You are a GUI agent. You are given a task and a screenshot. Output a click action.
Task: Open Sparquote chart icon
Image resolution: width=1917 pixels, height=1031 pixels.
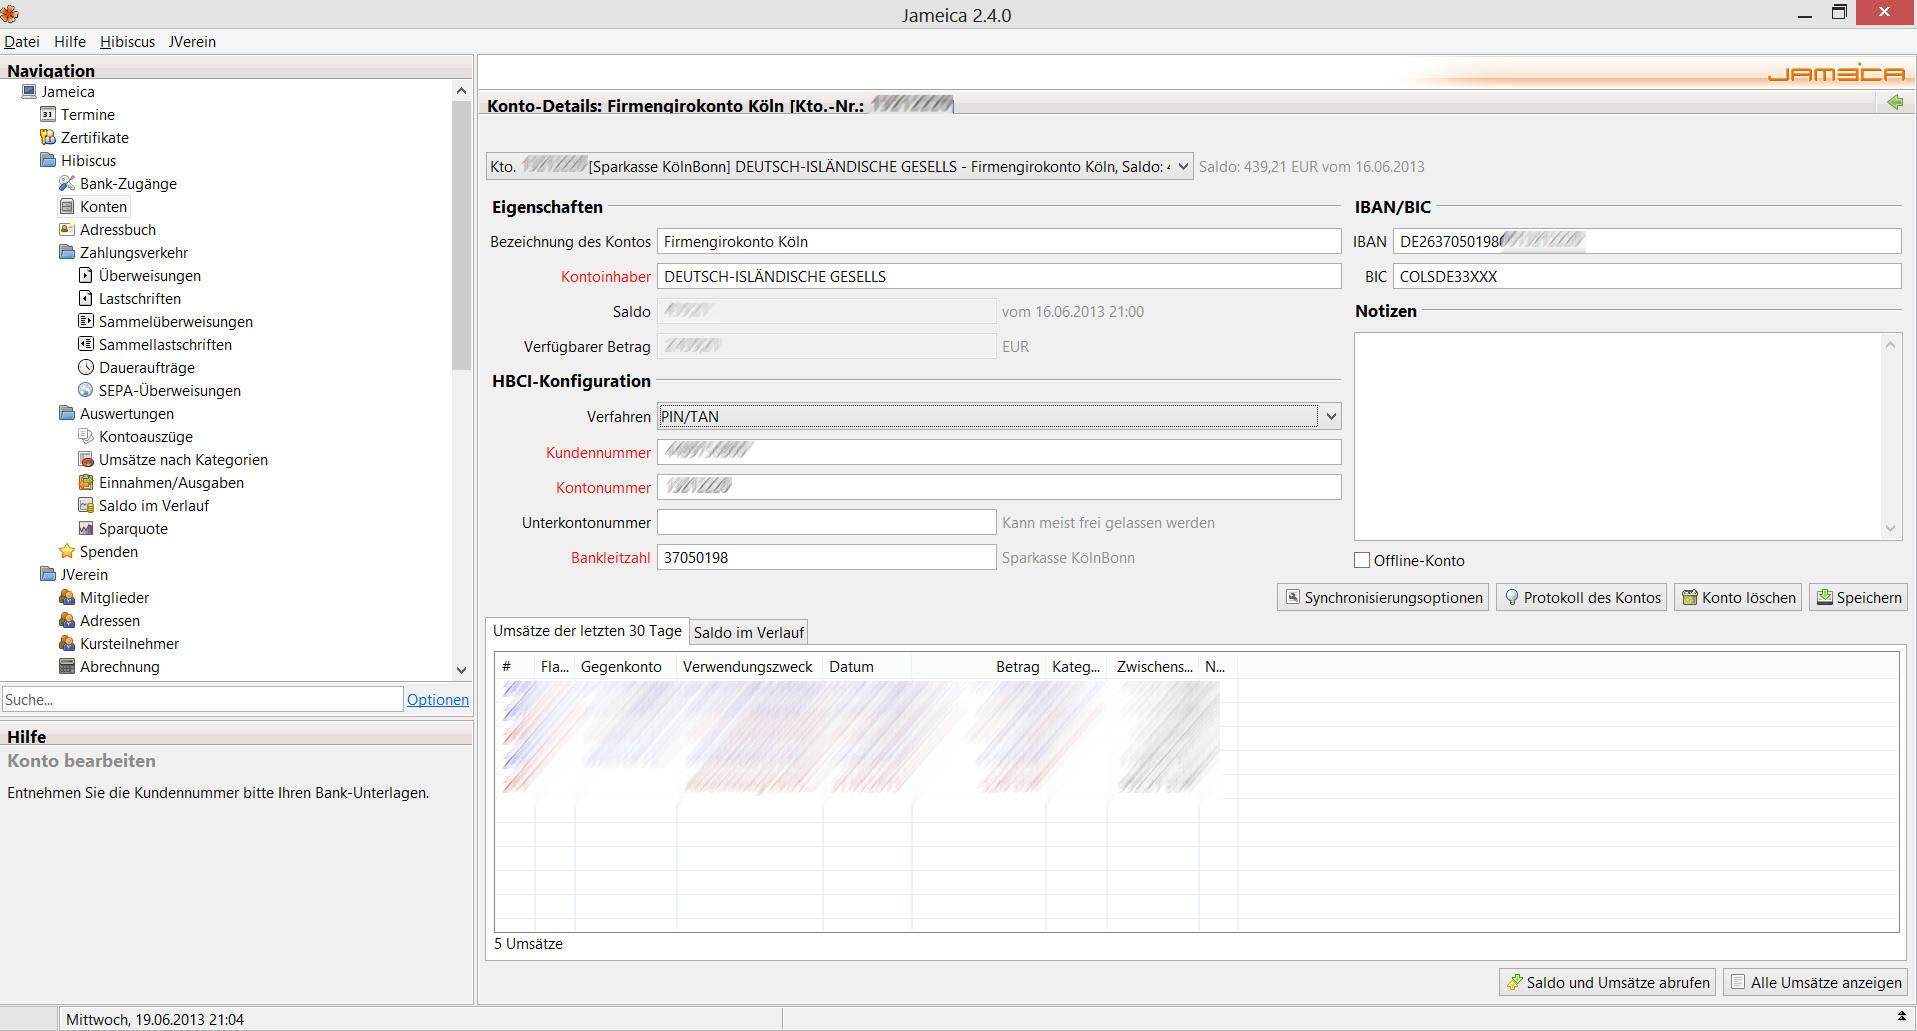86,528
